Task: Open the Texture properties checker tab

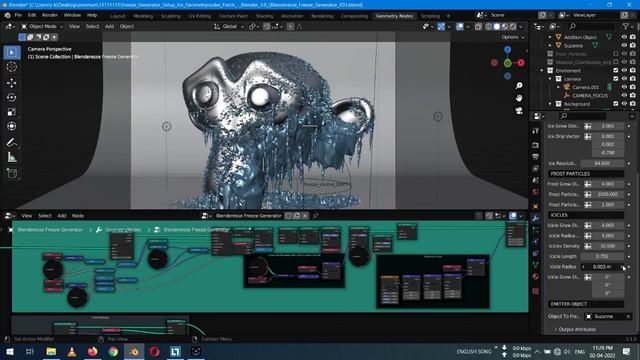Action: tap(536, 291)
